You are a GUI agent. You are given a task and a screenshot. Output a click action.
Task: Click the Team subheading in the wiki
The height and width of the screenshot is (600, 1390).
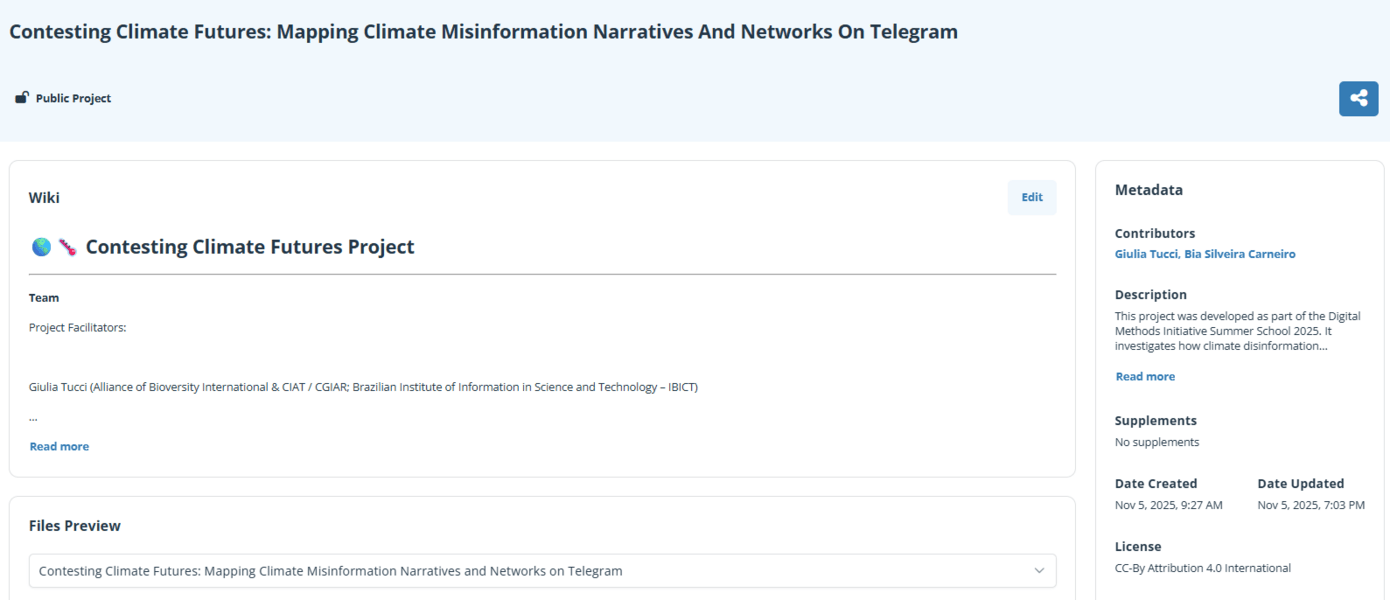(44, 297)
